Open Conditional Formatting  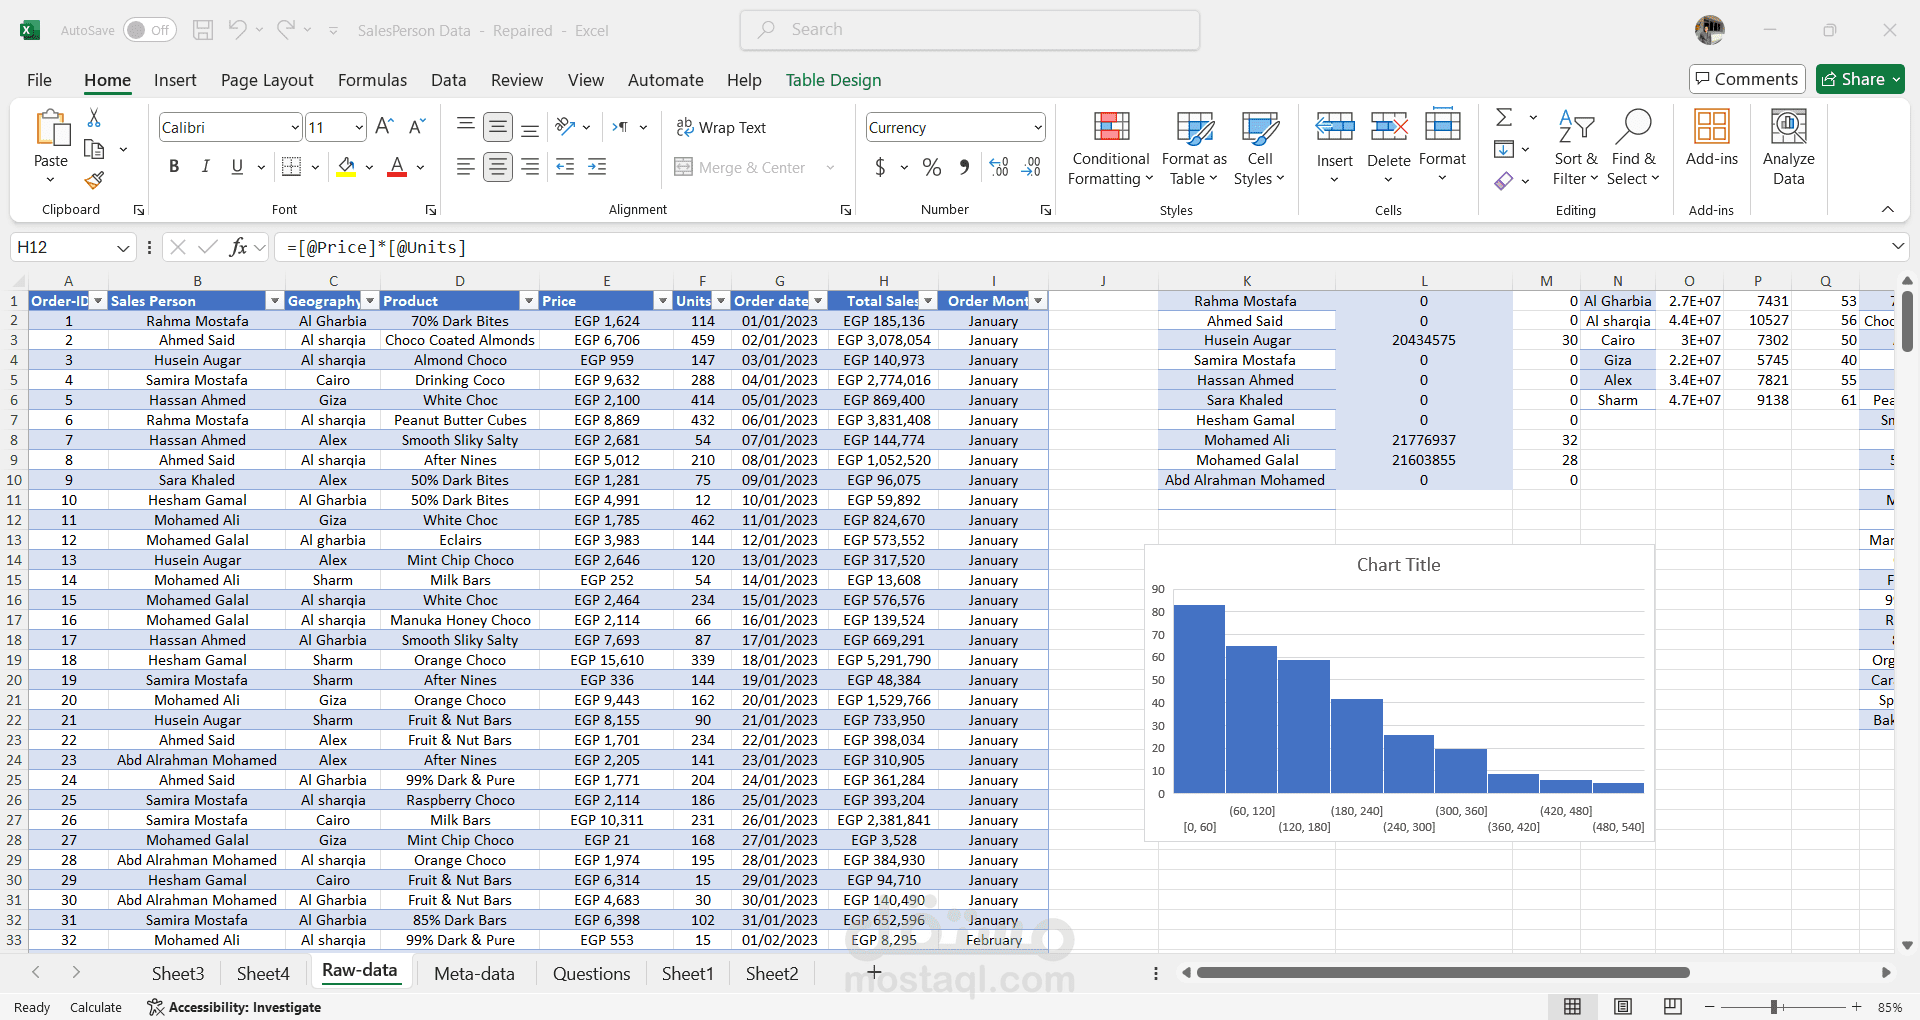tap(1111, 149)
